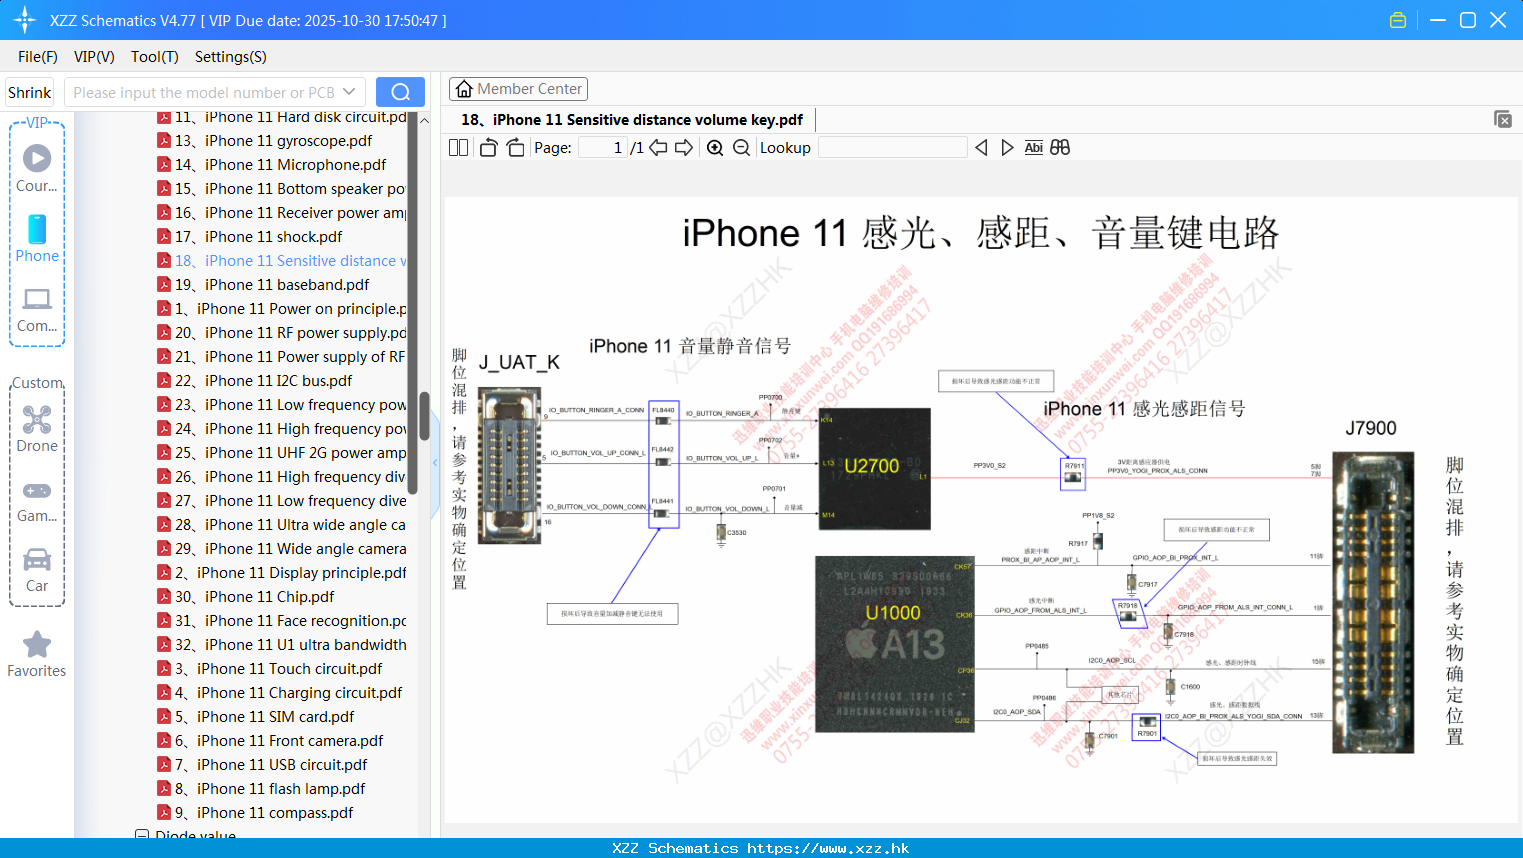Open the Settings(S) menu
Screen dimensions: 1523x858
231,57
